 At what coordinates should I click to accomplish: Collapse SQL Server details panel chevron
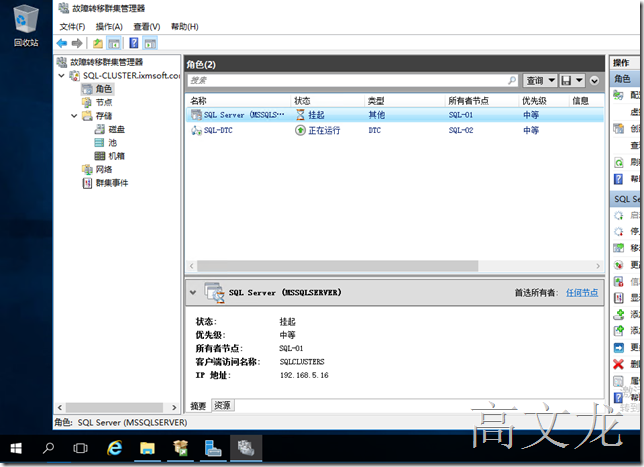tap(193, 292)
